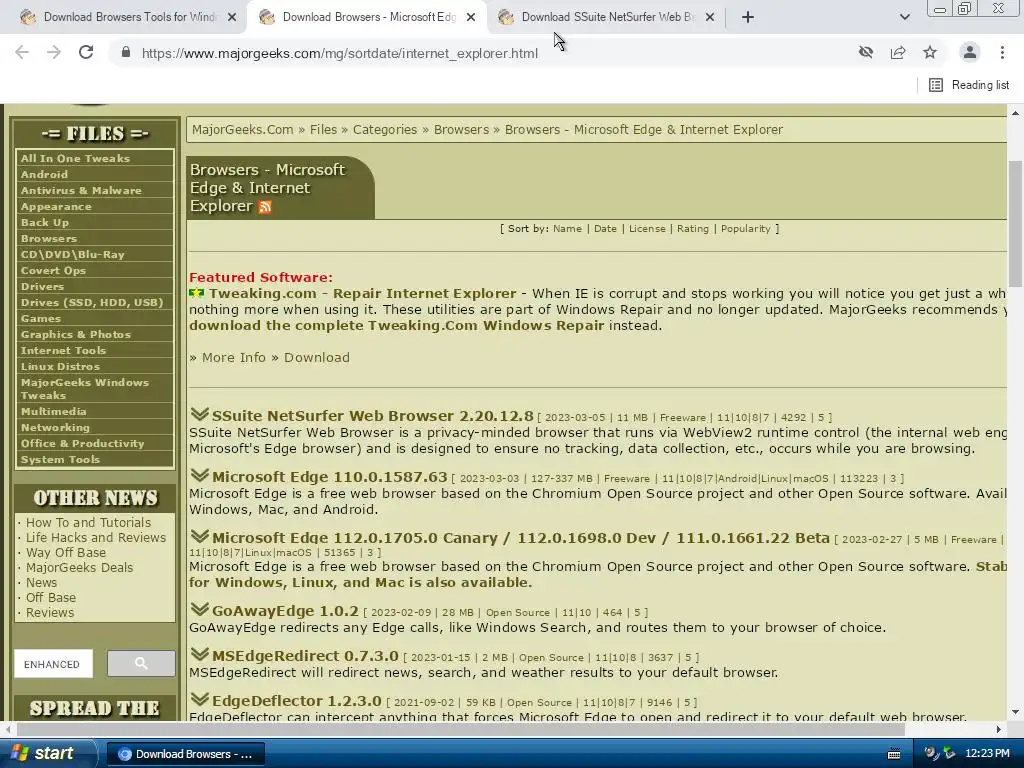Screen dimensions: 1024x768
Task: Click Categories in the breadcrumb trail
Action: pyautogui.click(x=385, y=129)
